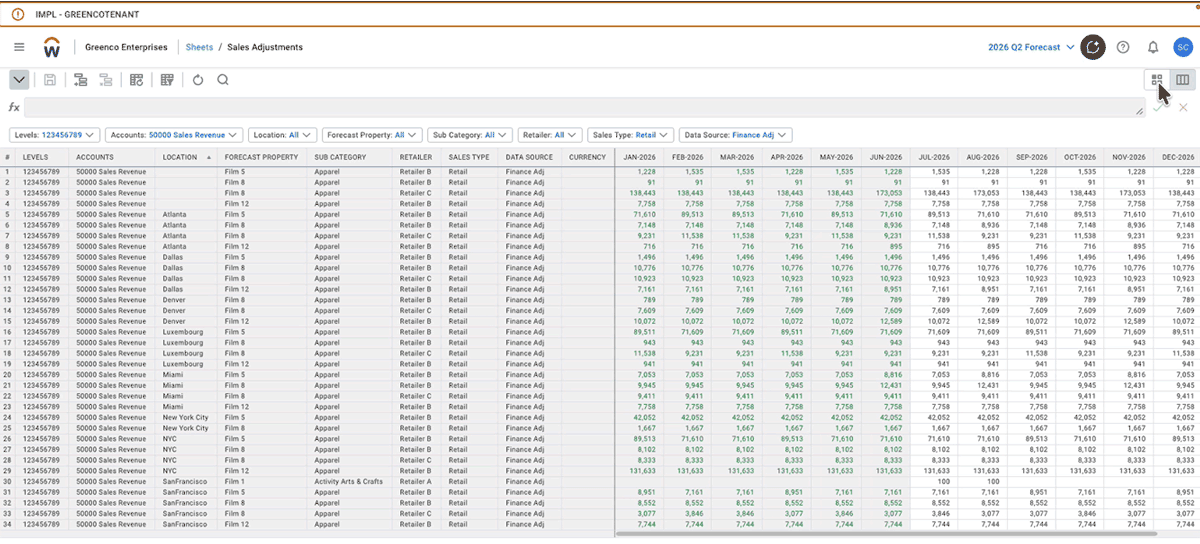Screen dimensions: 1200x544
Task: Click the DATA SOURCE column header
Action: coord(531,157)
